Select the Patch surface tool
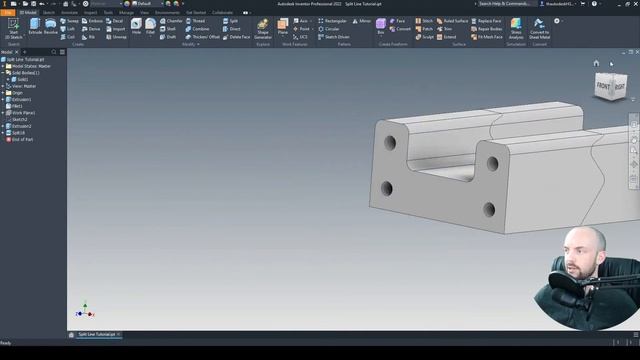The height and width of the screenshot is (360, 640). click(x=424, y=29)
